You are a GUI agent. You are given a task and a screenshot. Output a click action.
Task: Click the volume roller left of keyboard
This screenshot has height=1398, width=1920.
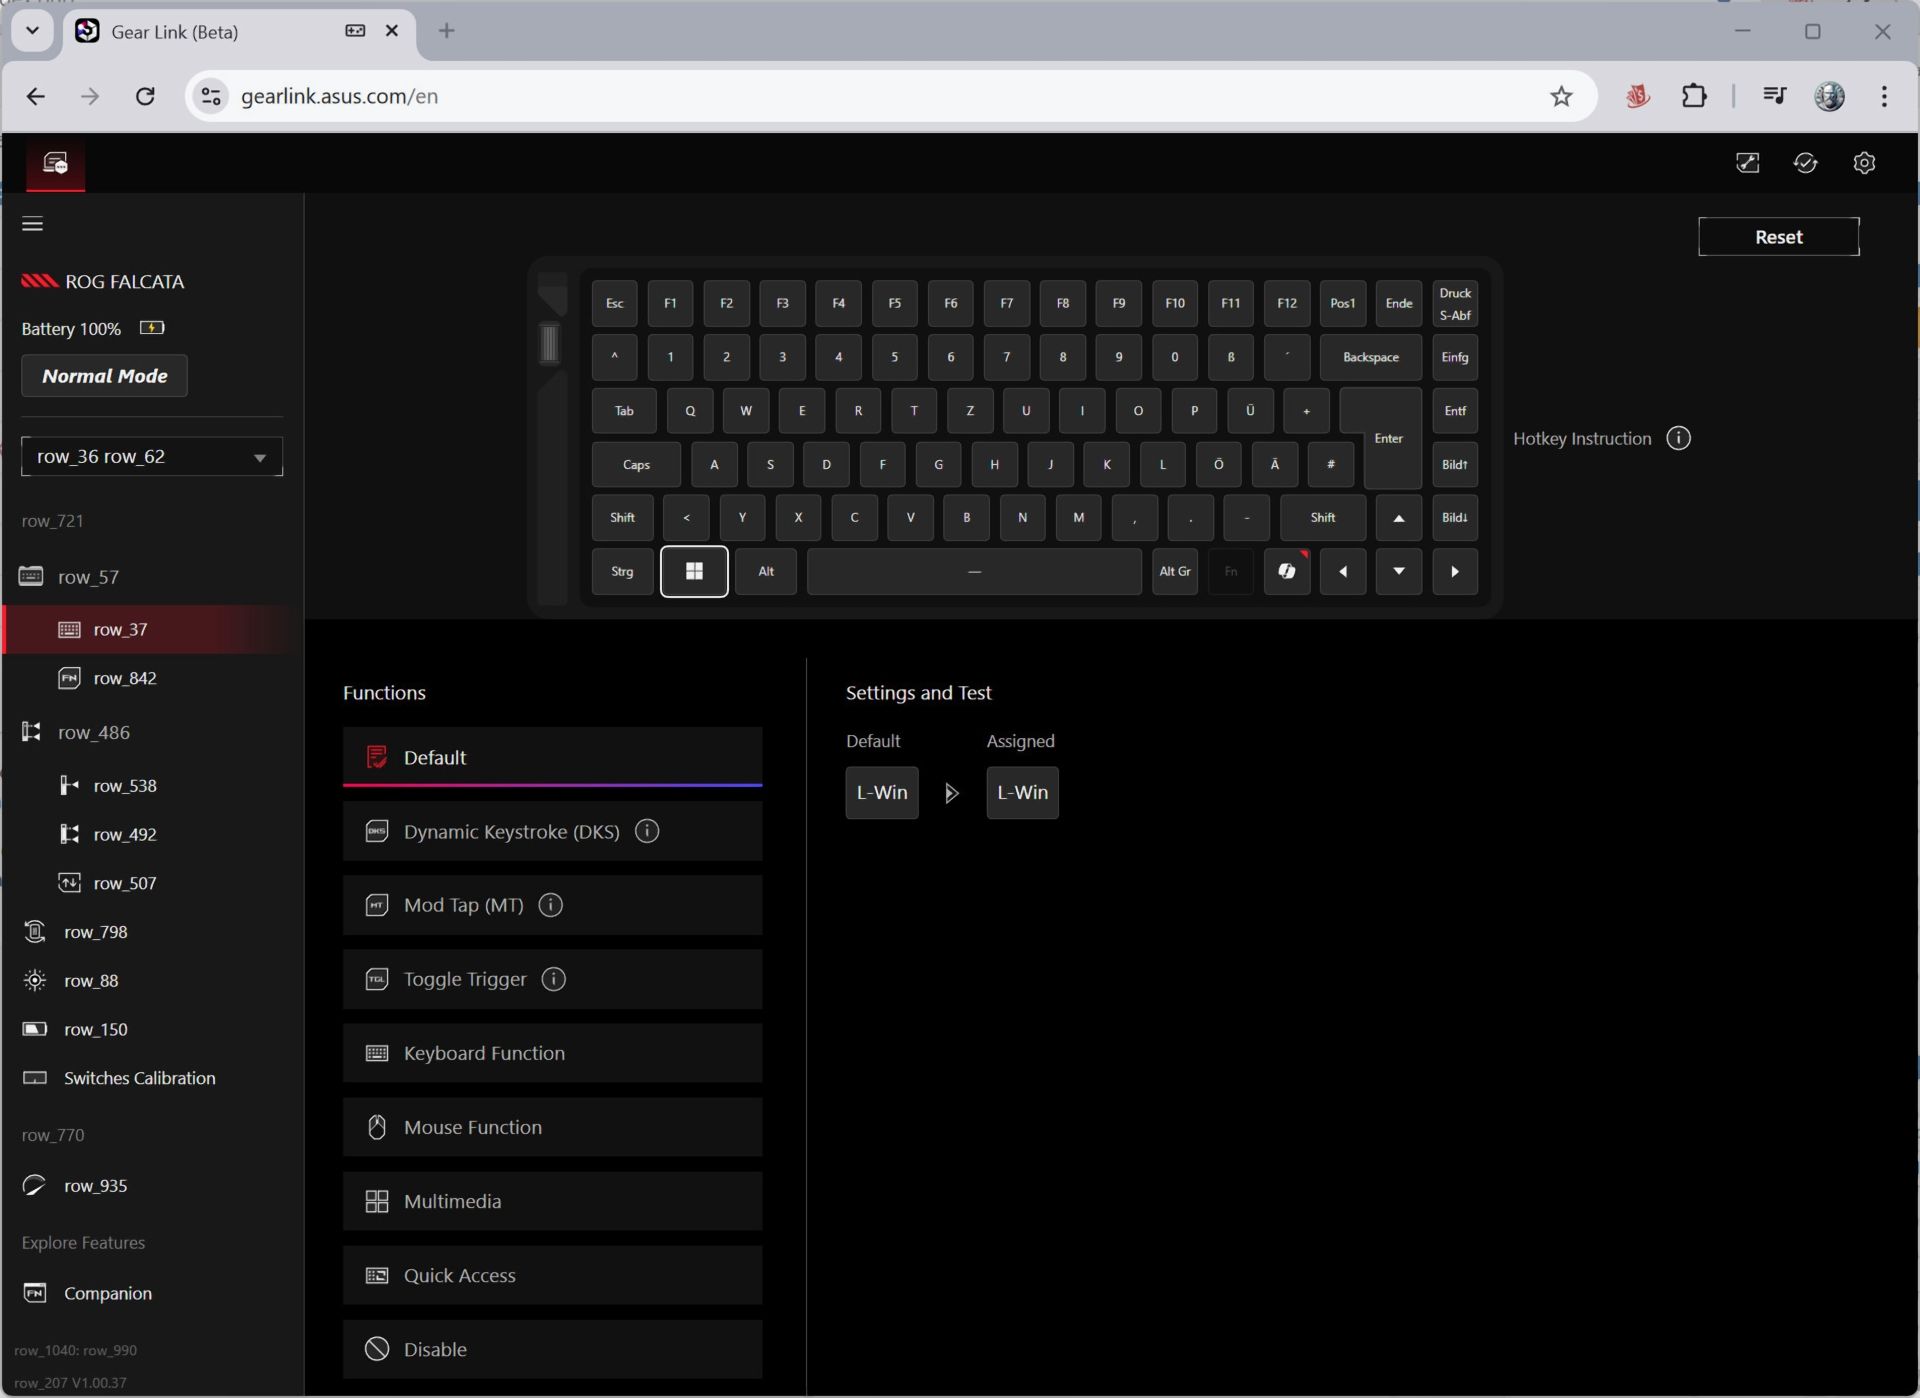pos(549,343)
